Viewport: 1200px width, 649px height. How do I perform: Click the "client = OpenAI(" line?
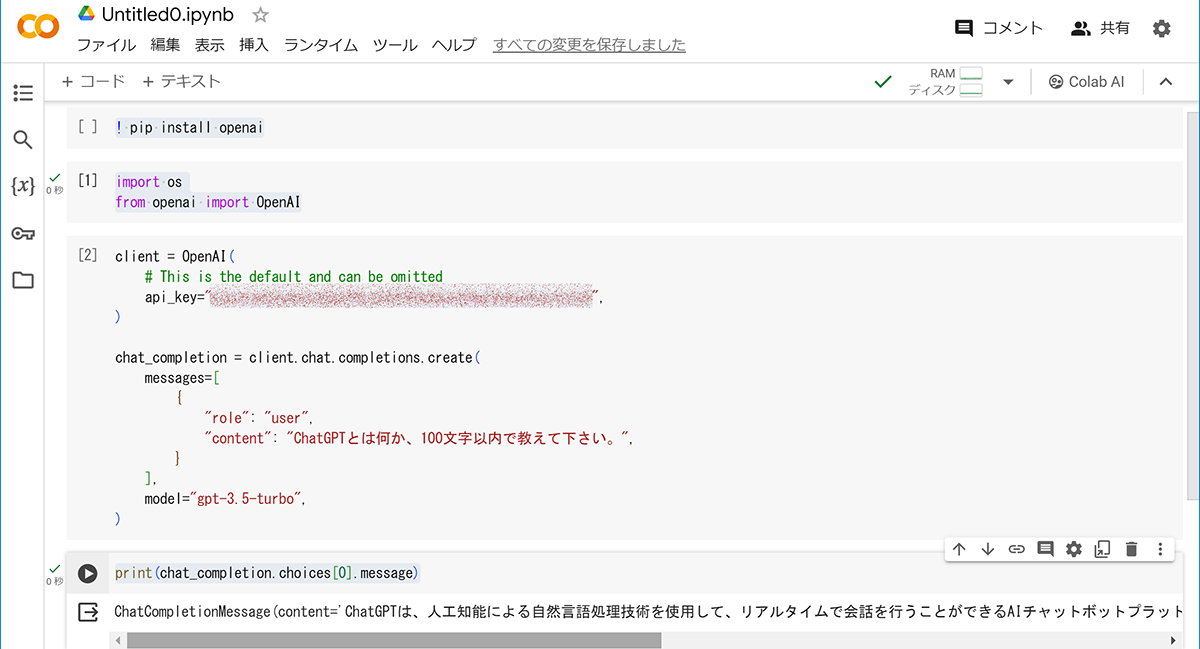coord(175,256)
